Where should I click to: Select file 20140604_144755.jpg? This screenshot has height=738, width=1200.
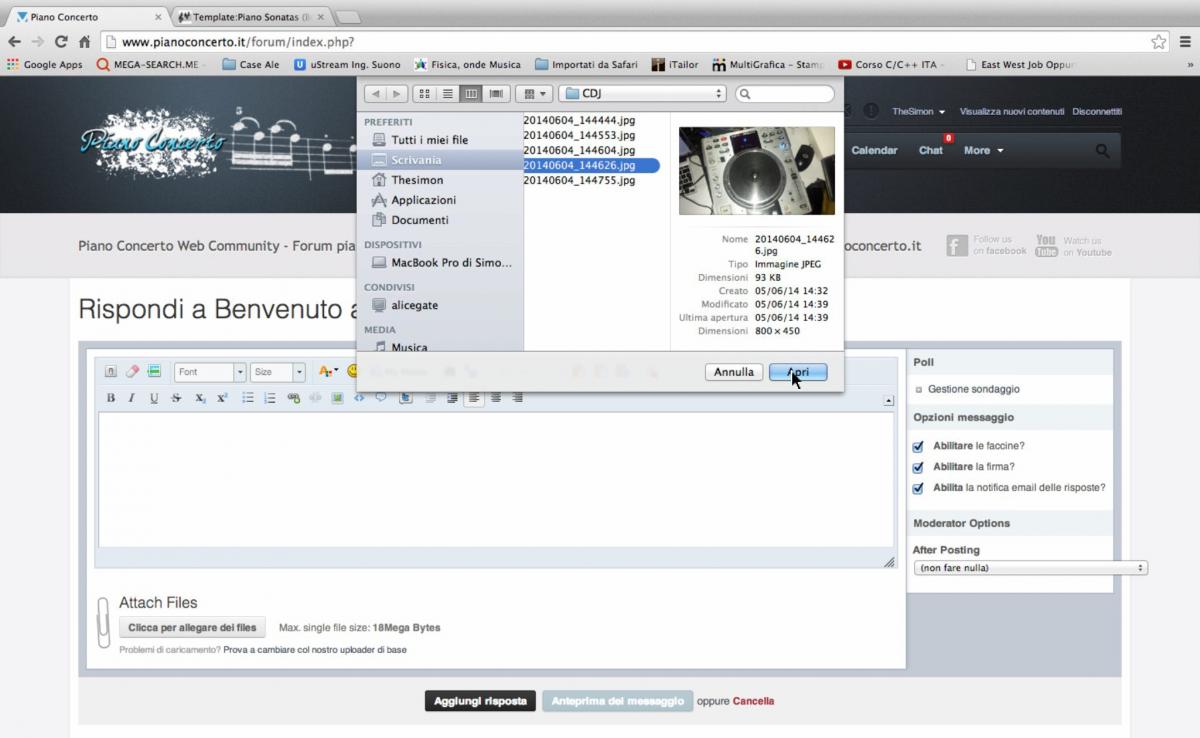click(x=579, y=181)
